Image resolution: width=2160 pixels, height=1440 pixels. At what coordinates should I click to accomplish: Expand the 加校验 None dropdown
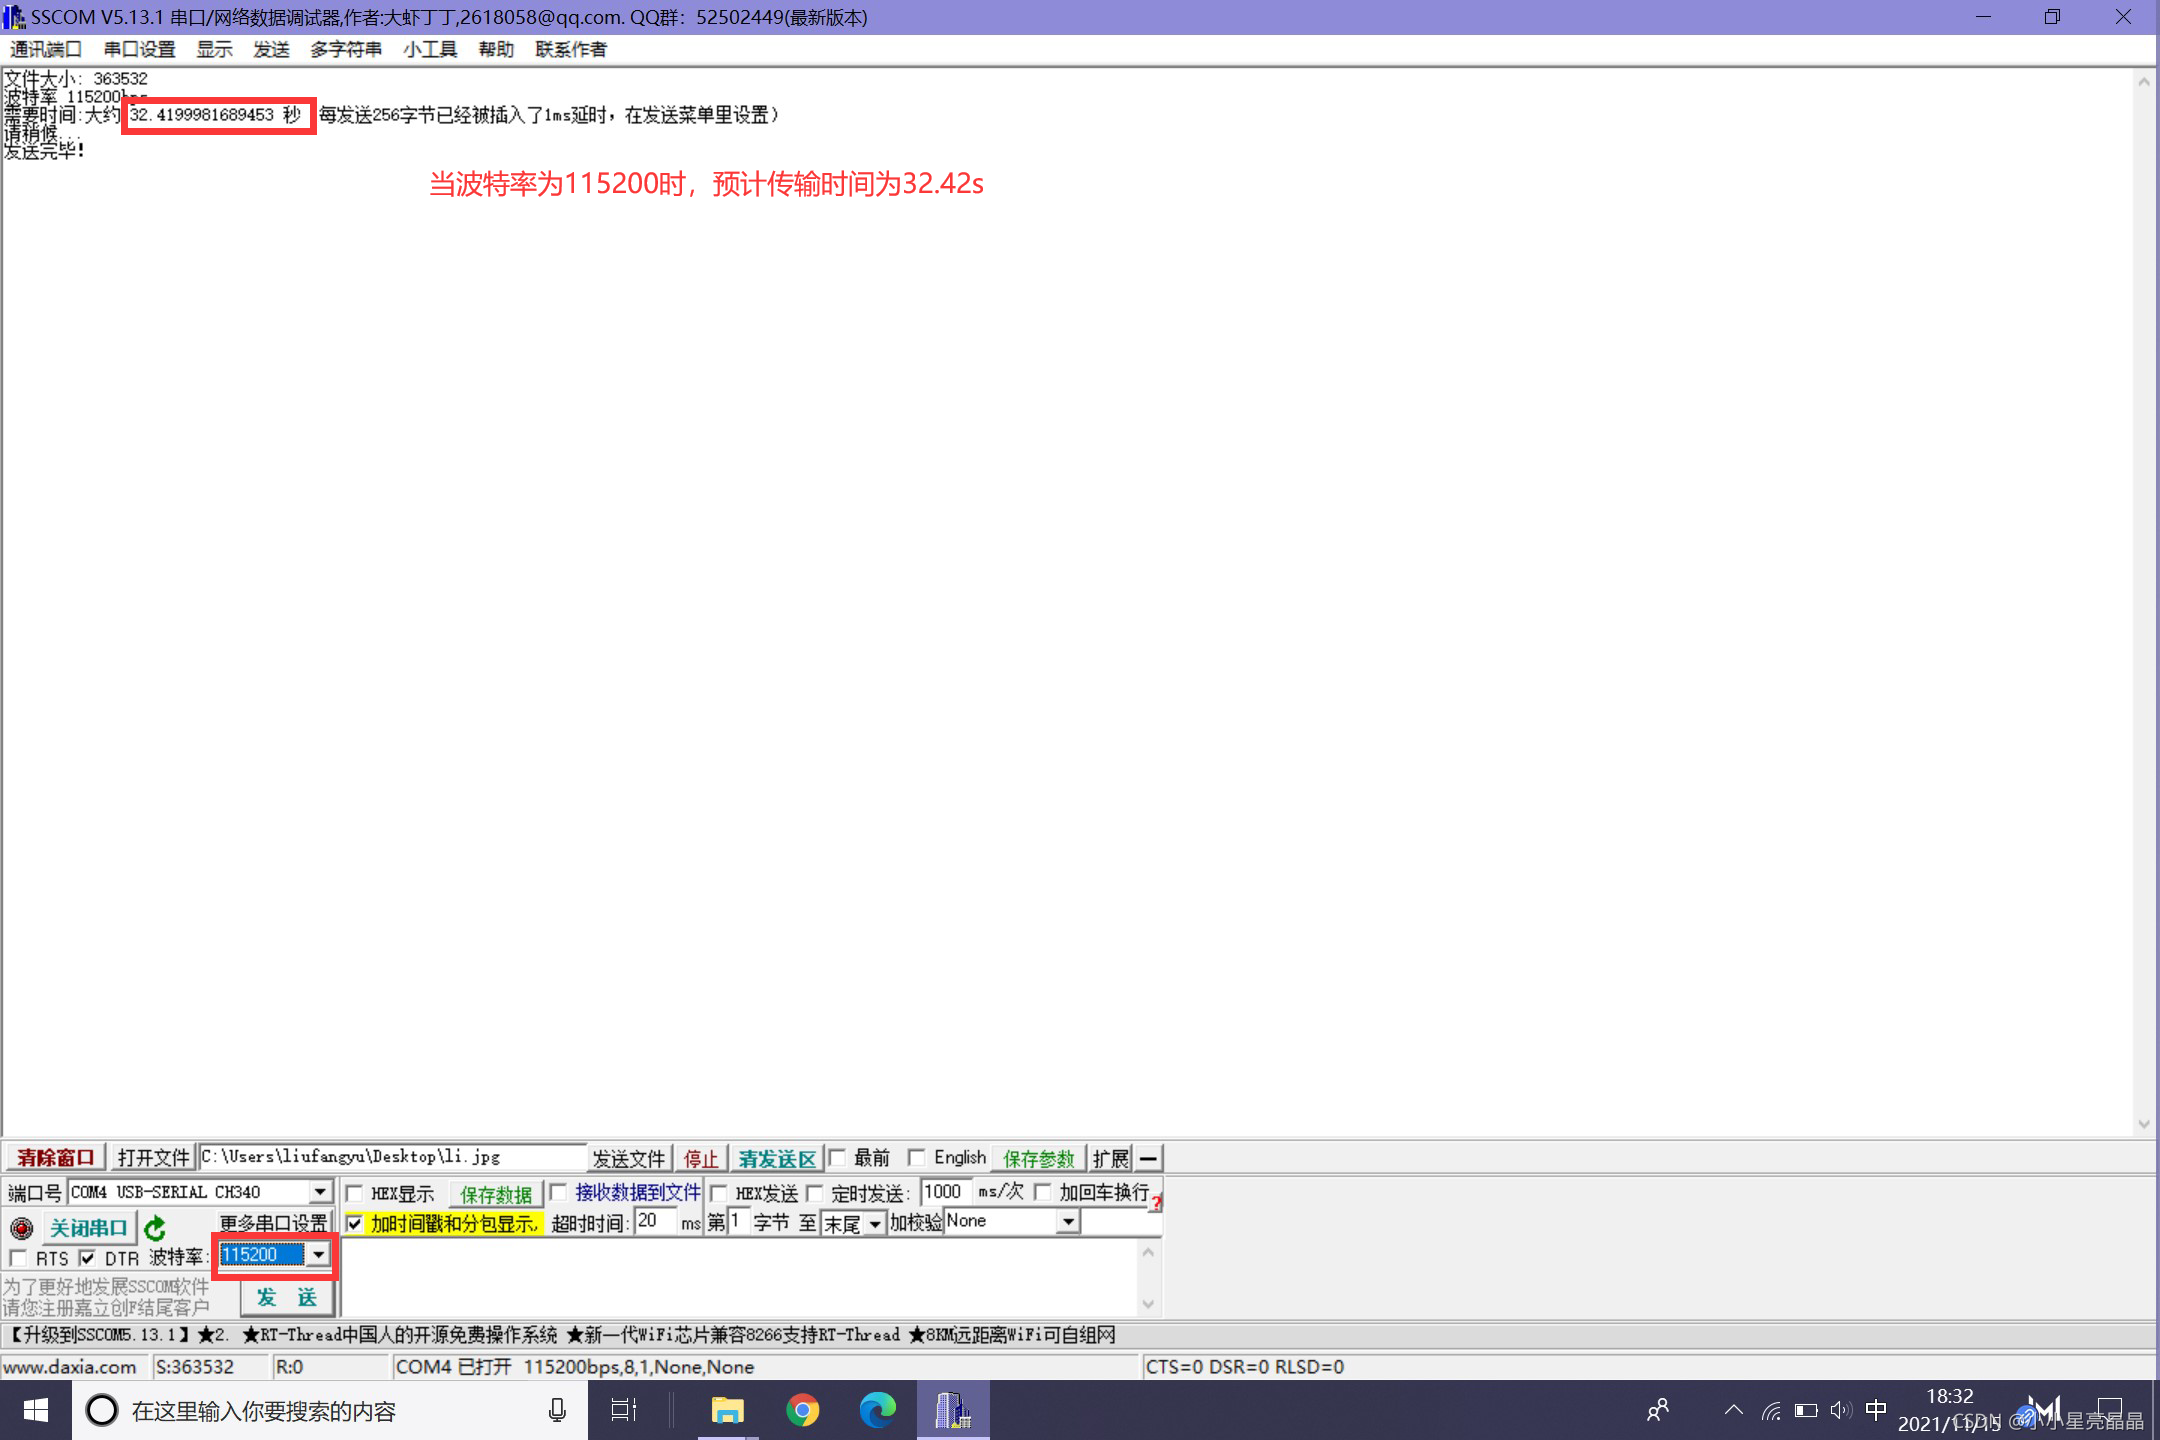1068,1222
